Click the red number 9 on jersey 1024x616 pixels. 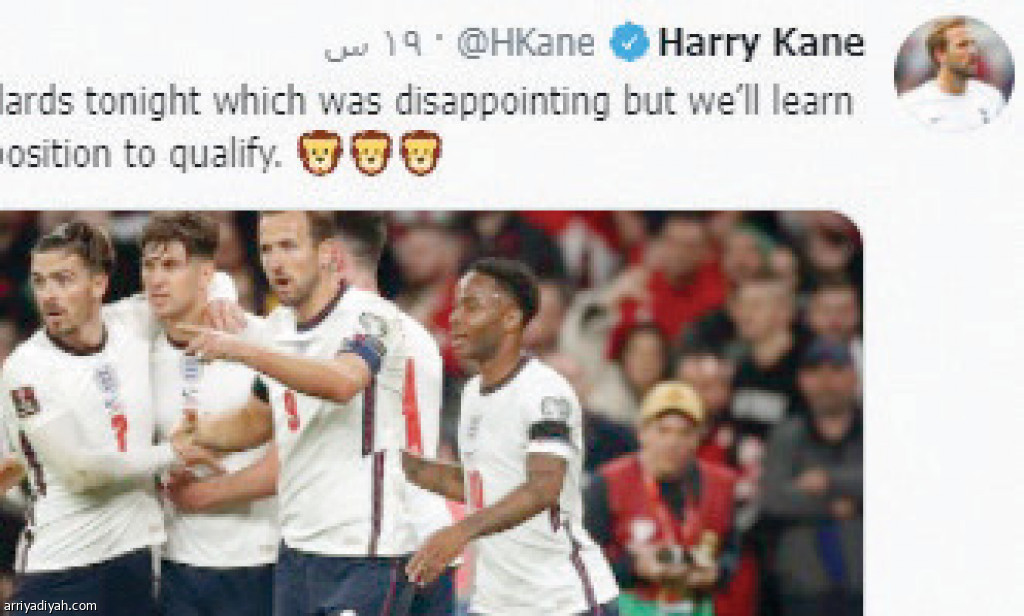(x=291, y=411)
